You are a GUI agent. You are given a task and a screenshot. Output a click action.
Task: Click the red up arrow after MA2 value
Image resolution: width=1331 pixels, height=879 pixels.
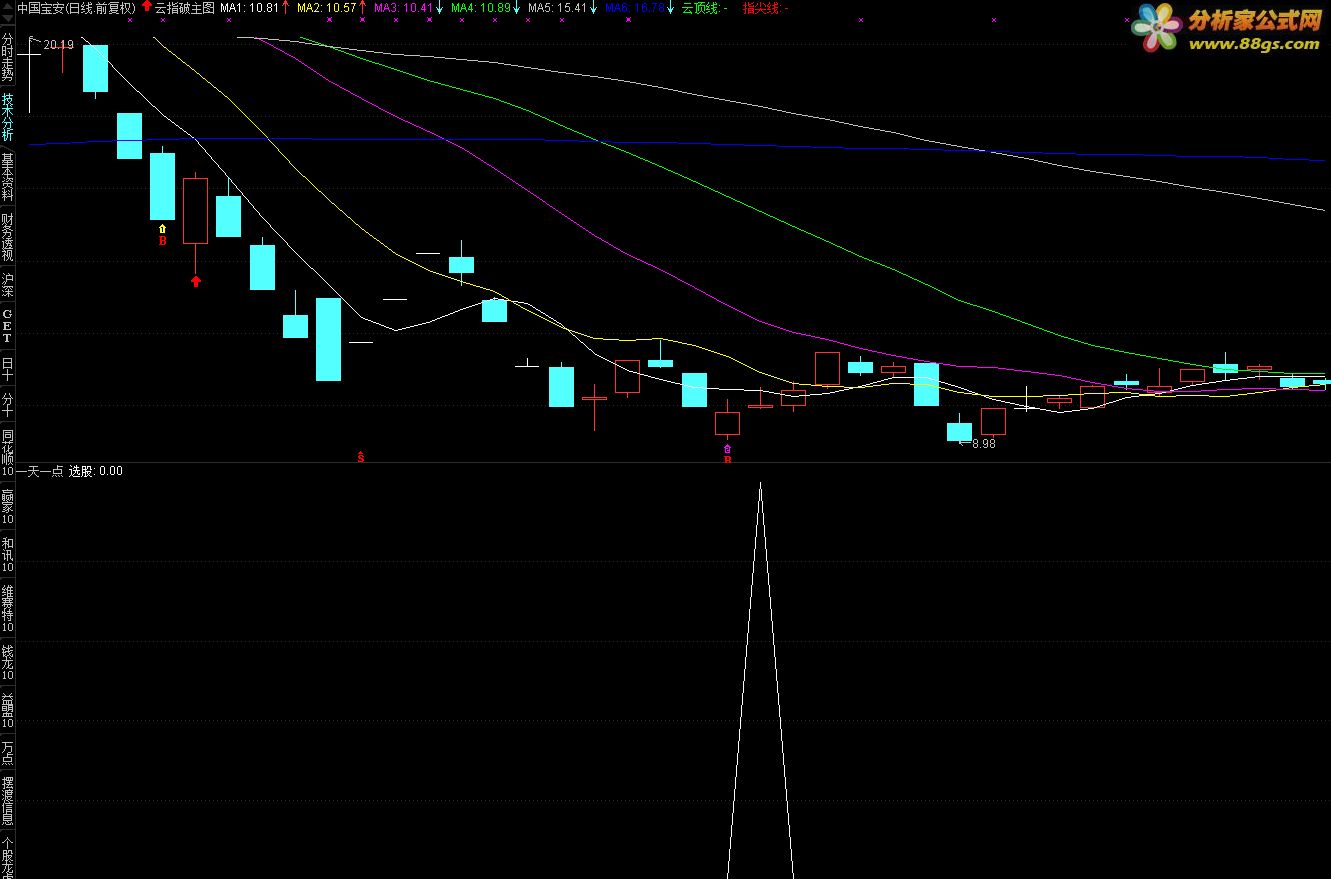362,7
